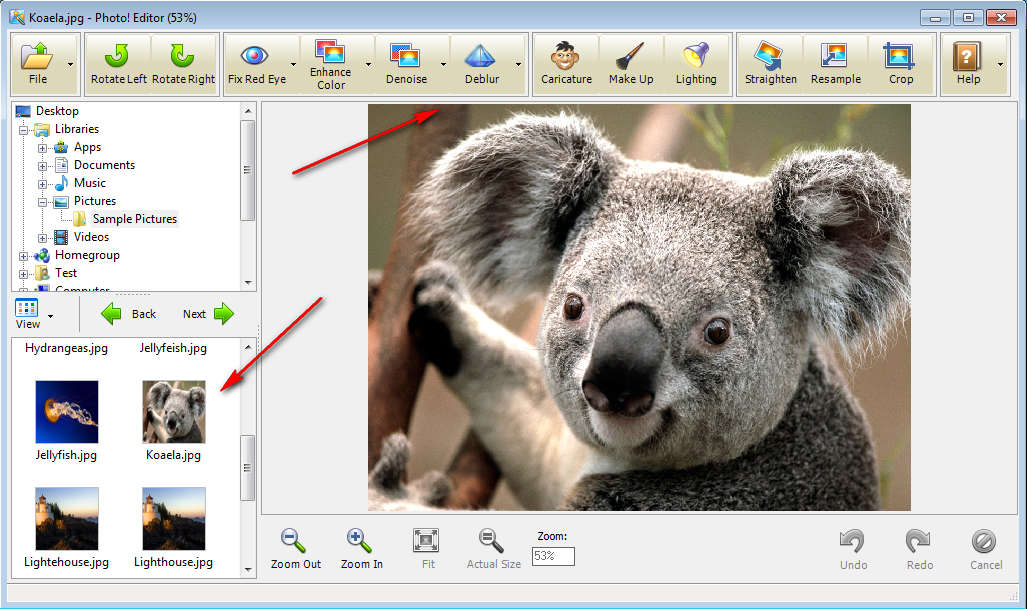
Task: Open the View mode dropdown
Action: (50, 316)
